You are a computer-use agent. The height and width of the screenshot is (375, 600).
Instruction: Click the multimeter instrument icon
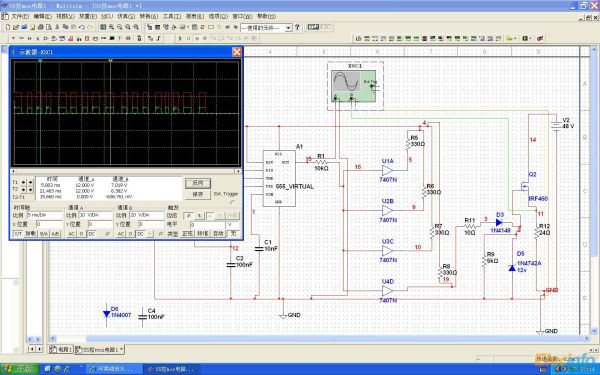[358, 38]
